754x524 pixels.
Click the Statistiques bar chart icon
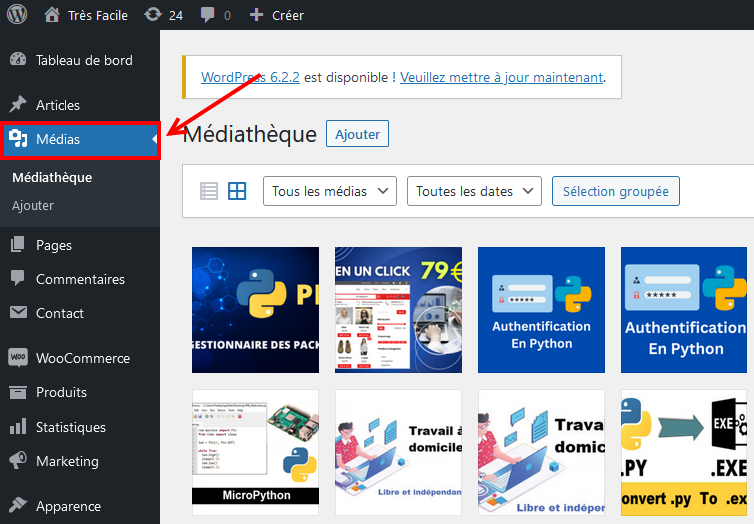click(18, 426)
